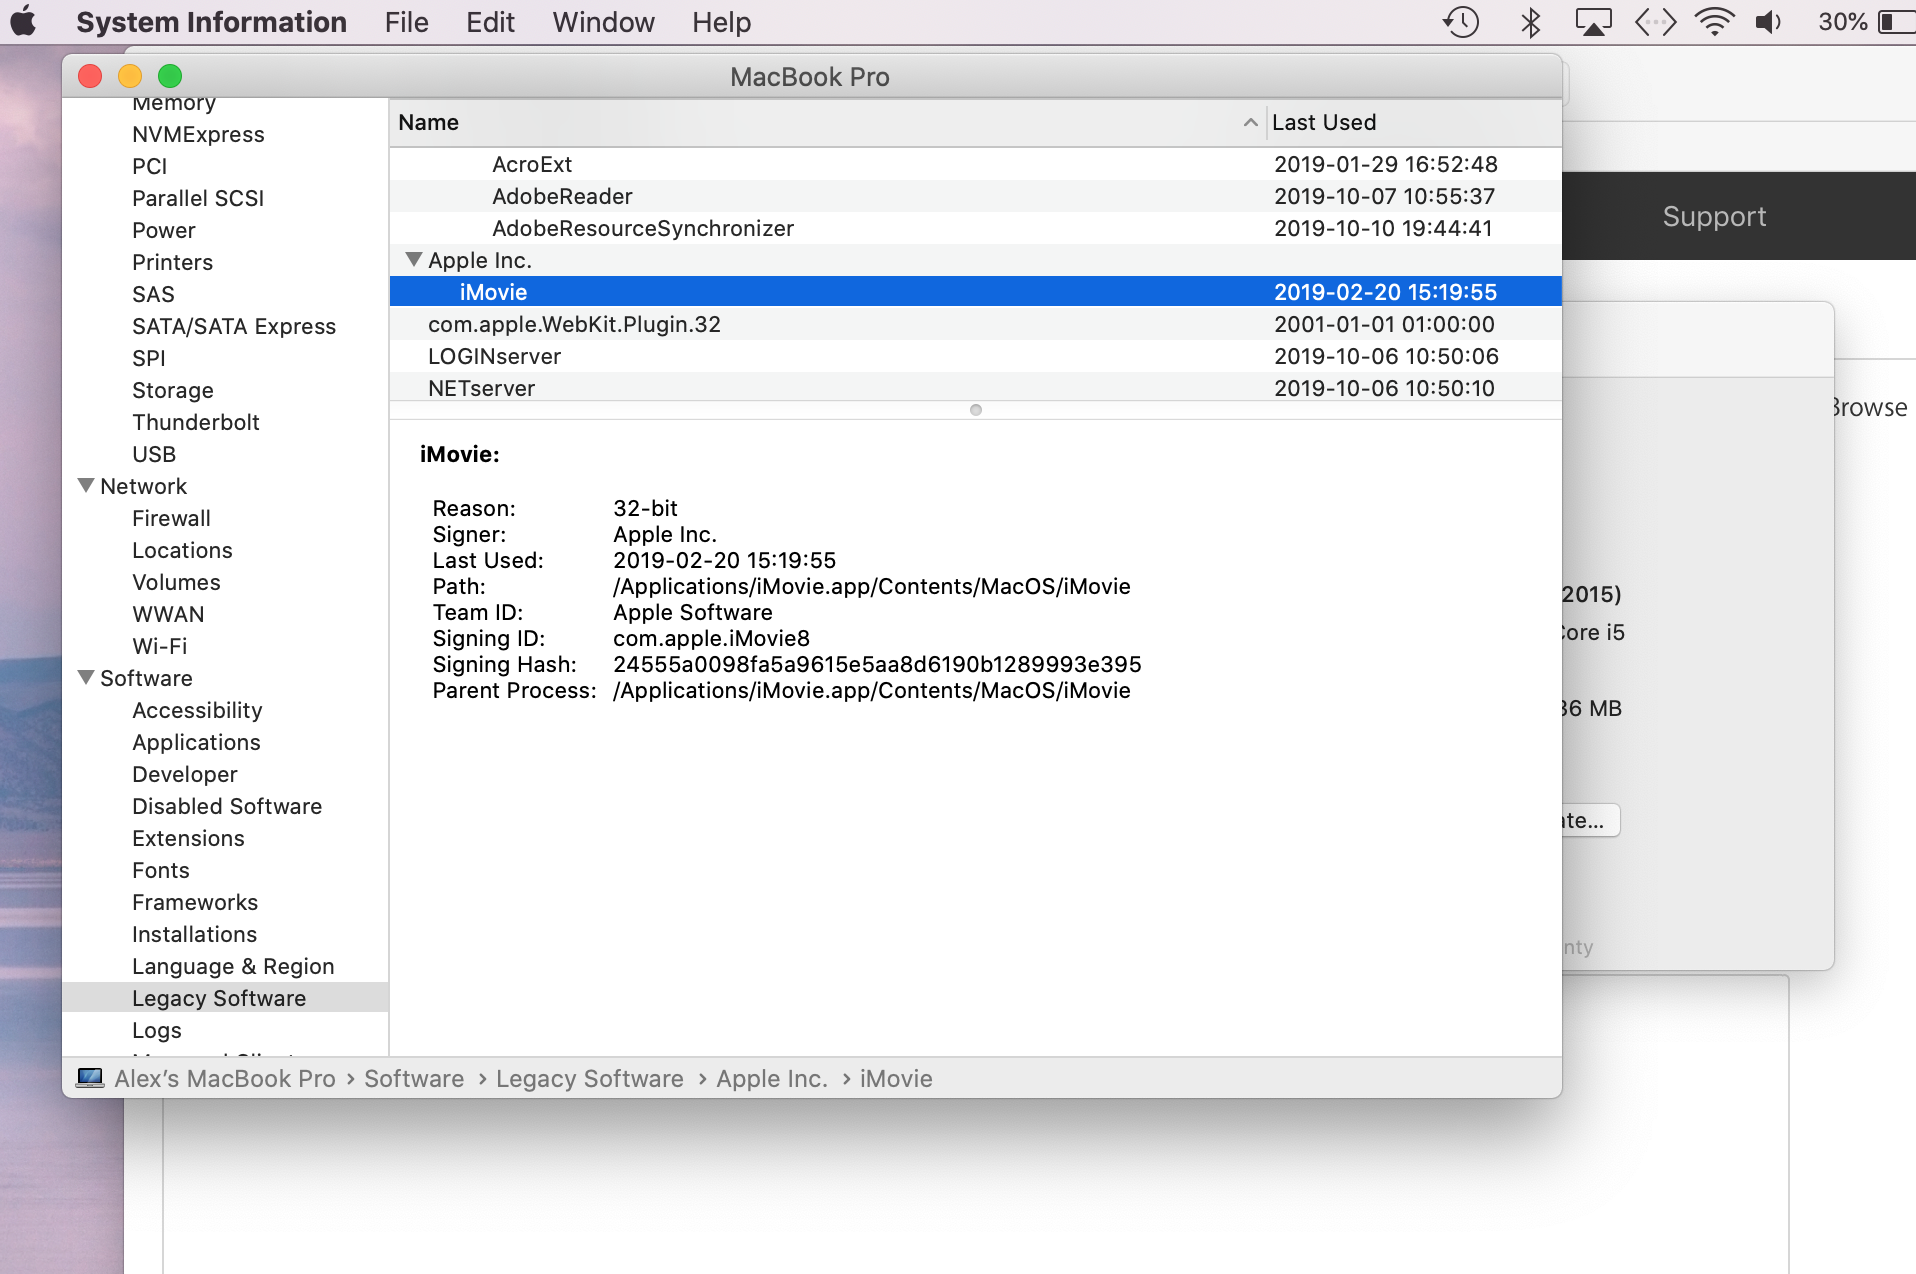Click the battery status icon
The image size is (1916, 1274).
[x=1897, y=21]
